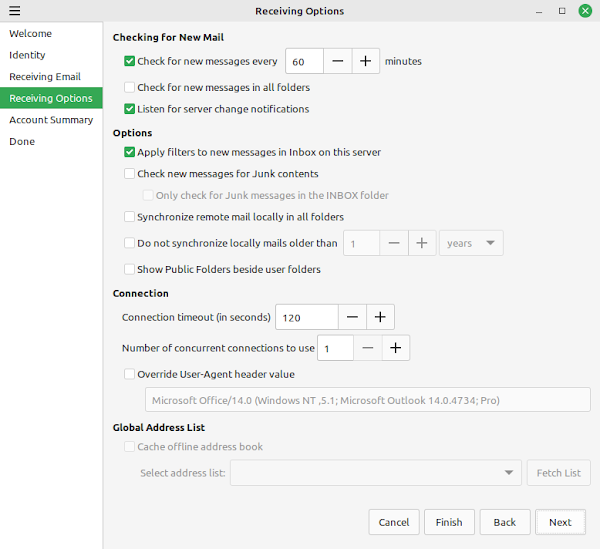Viewport: 600px width, 549px height.
Task: Expand the Select address list combo box
Action: 376,473
